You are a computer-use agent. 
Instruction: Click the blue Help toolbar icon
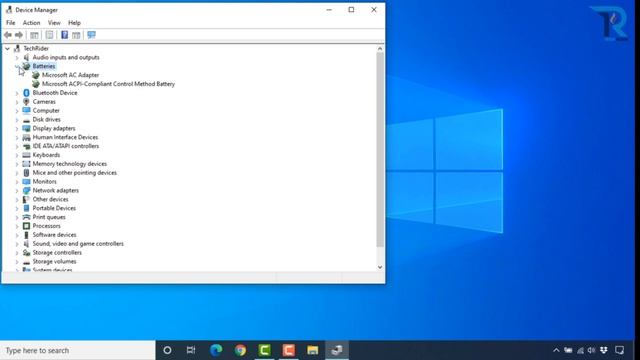coord(64,35)
